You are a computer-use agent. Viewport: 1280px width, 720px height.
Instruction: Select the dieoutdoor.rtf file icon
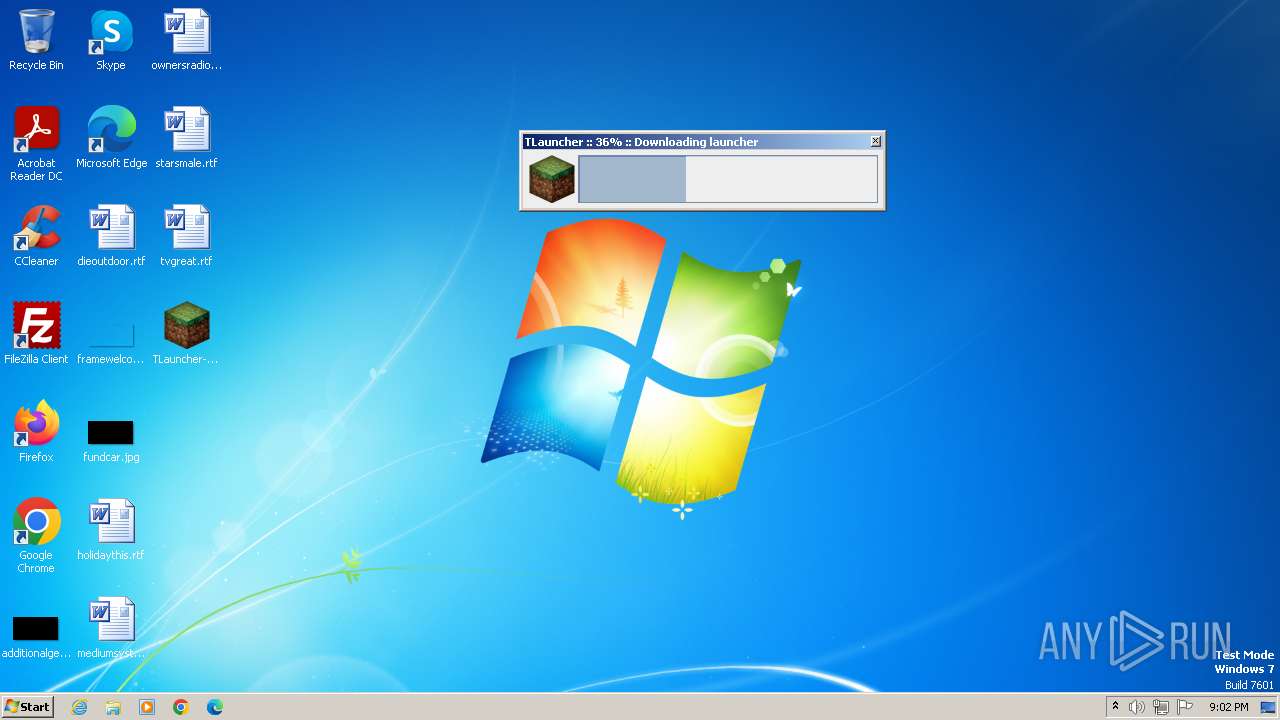pos(111,236)
